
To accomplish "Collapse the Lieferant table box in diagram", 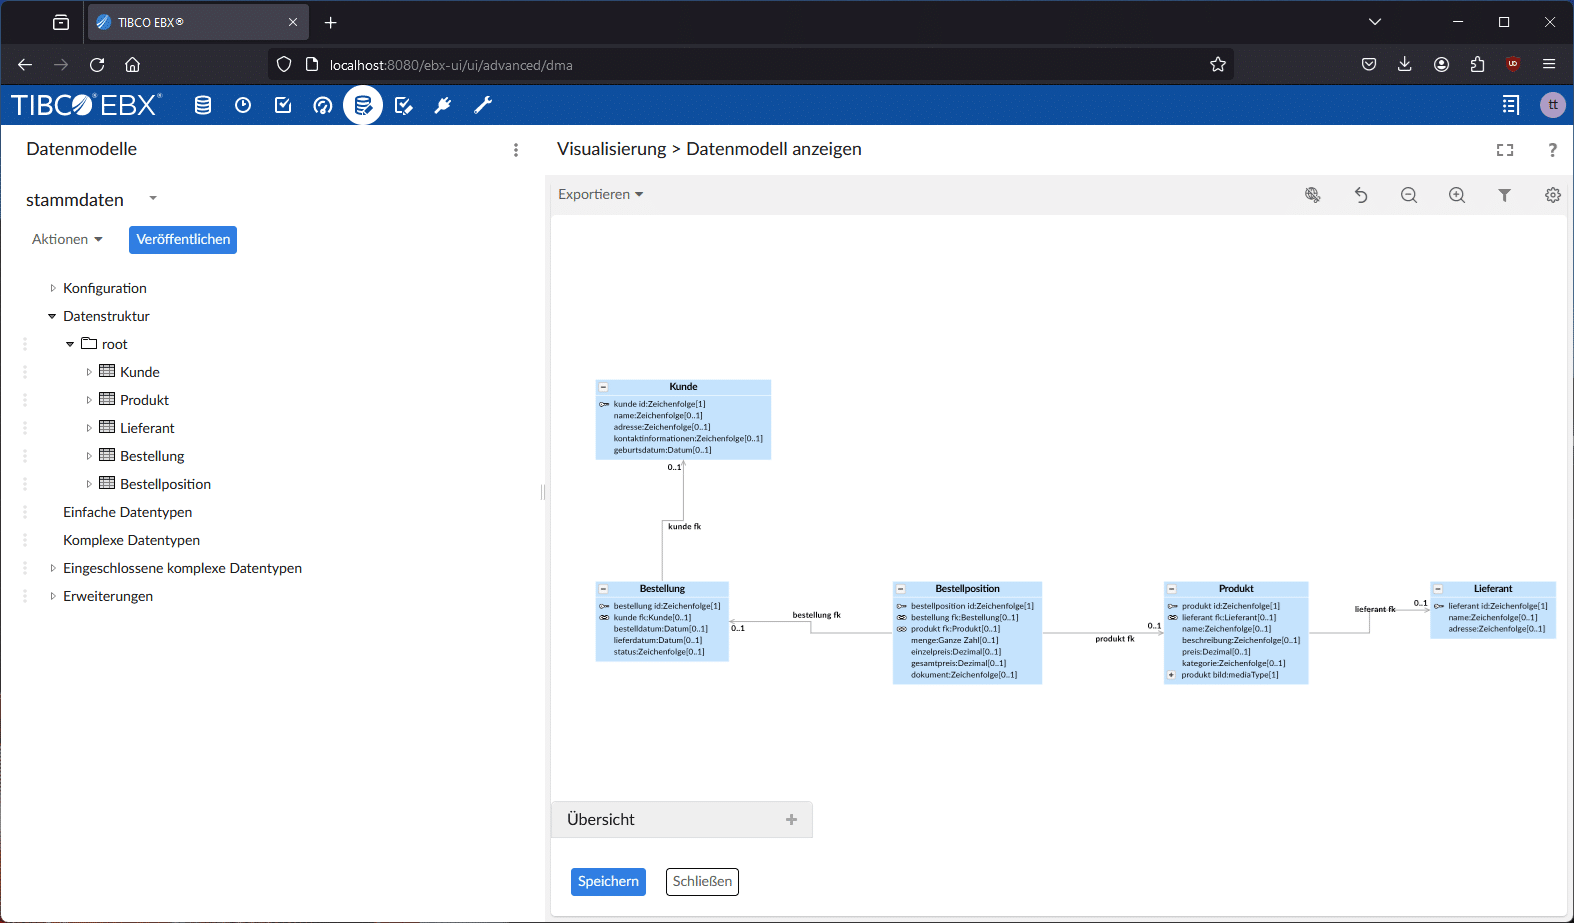I will coord(1438,589).
